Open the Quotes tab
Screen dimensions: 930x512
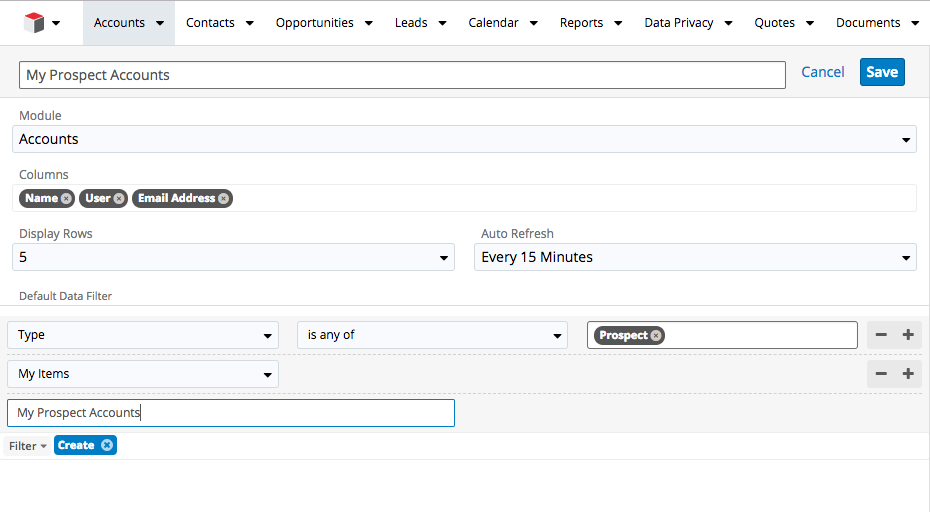774,23
